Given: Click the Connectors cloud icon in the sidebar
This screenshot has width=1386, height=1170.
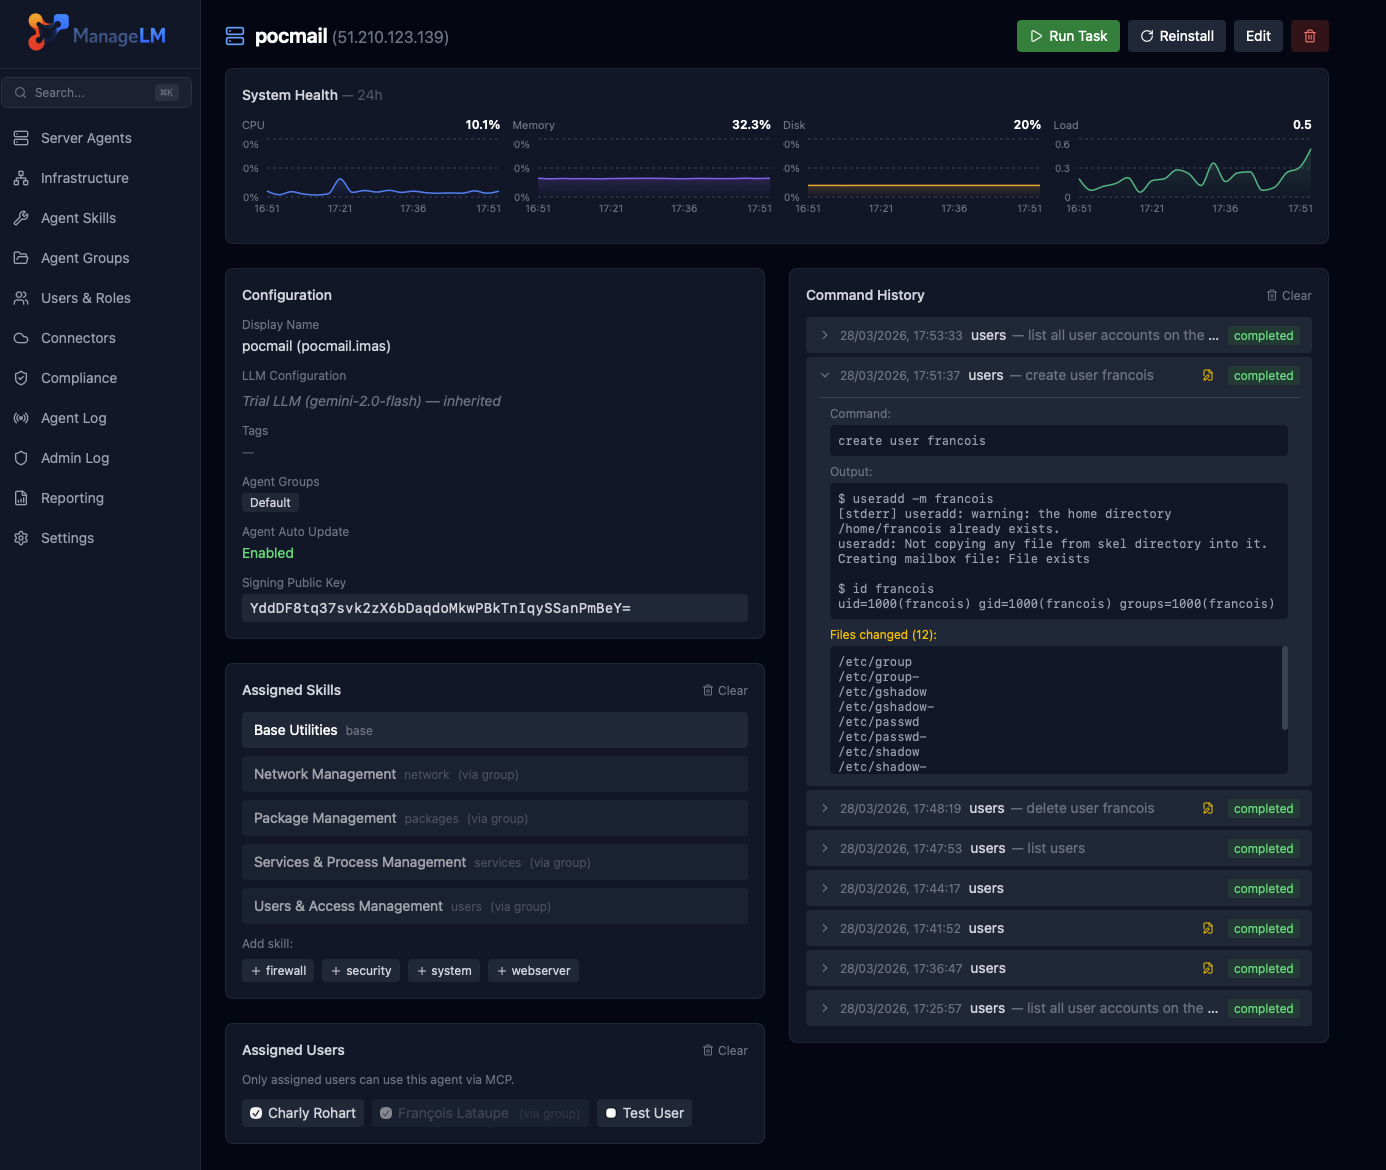Looking at the screenshot, I should point(20,338).
